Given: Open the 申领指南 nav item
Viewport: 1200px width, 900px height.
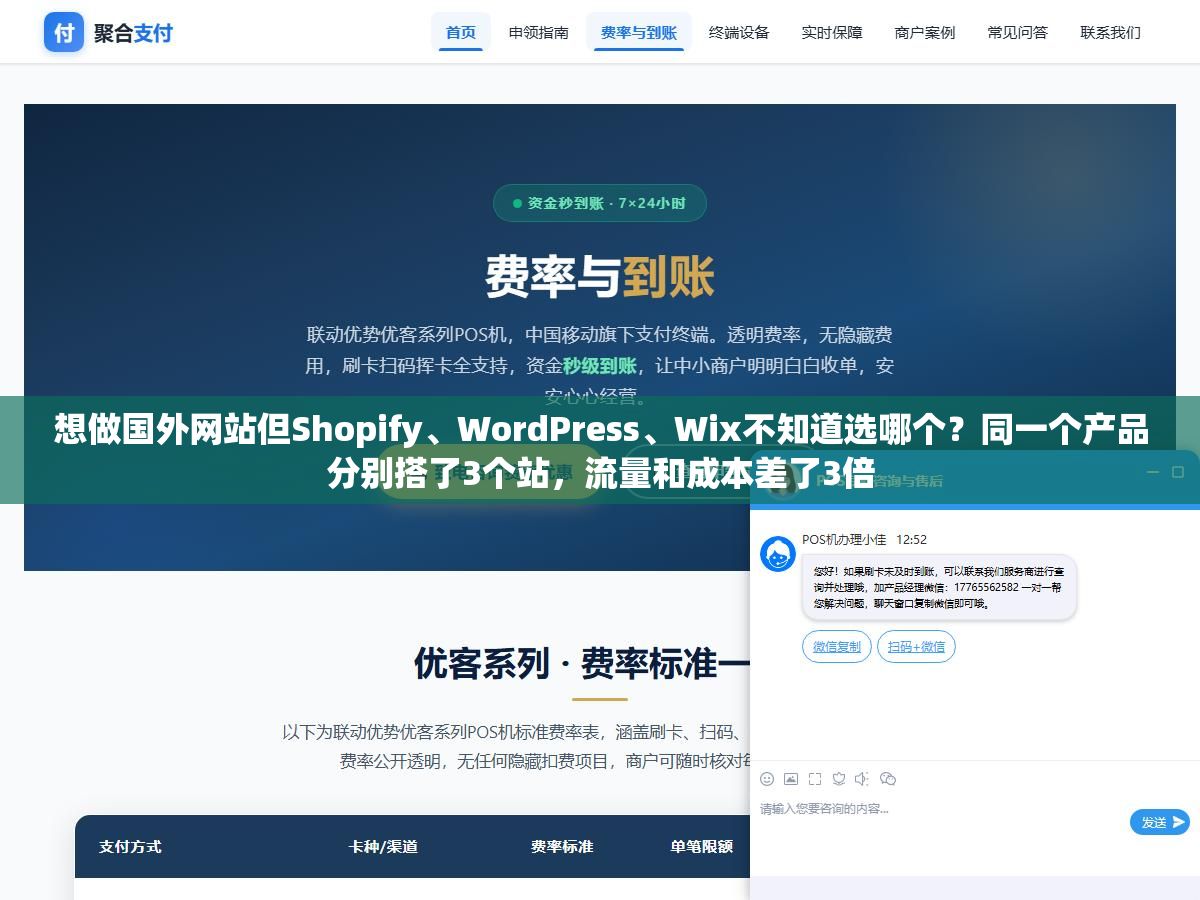Looking at the screenshot, I should (x=539, y=32).
